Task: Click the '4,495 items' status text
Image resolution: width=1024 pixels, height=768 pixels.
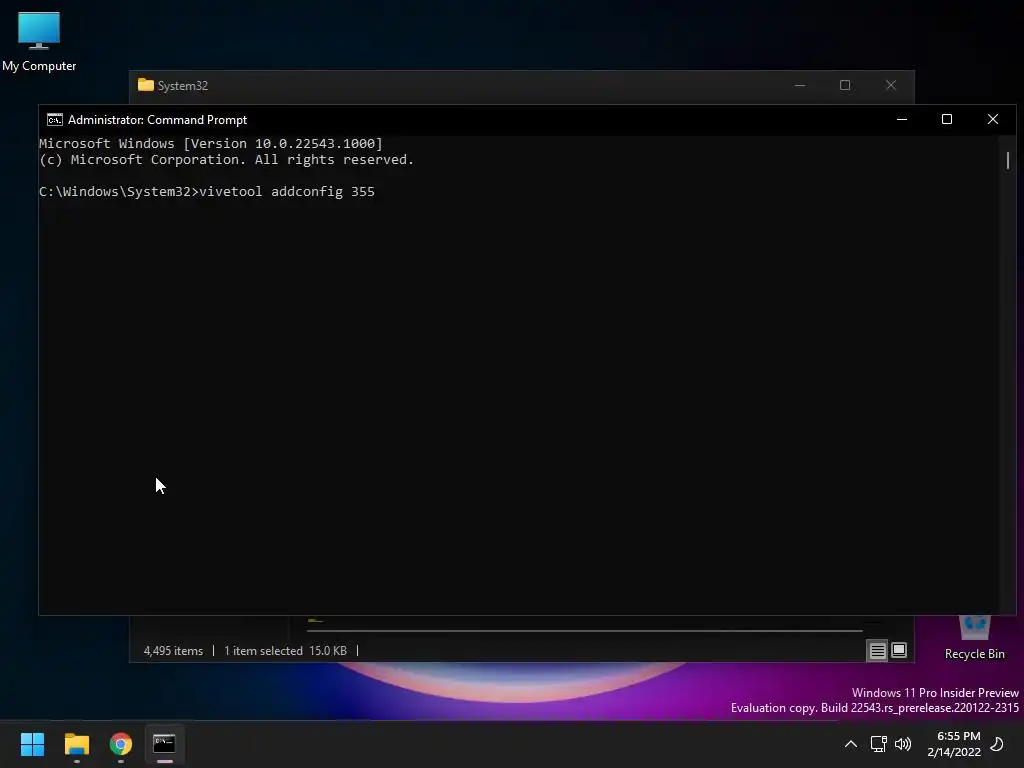Action: 173,651
